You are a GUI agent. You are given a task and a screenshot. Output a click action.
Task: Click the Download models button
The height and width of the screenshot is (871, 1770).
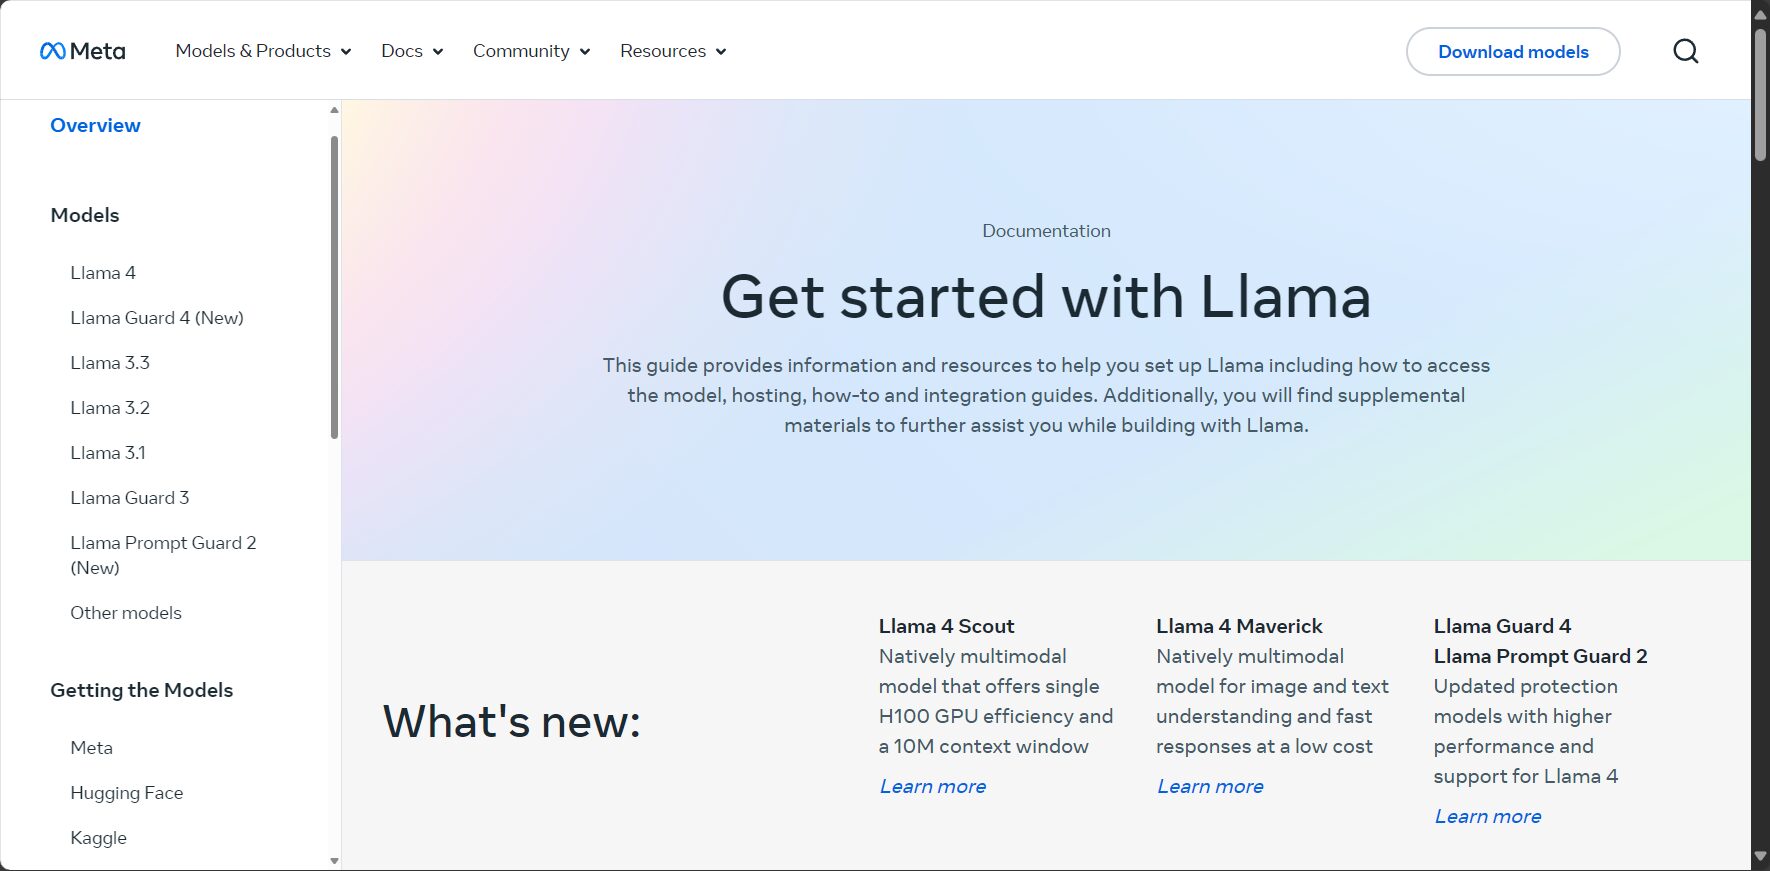(x=1513, y=52)
